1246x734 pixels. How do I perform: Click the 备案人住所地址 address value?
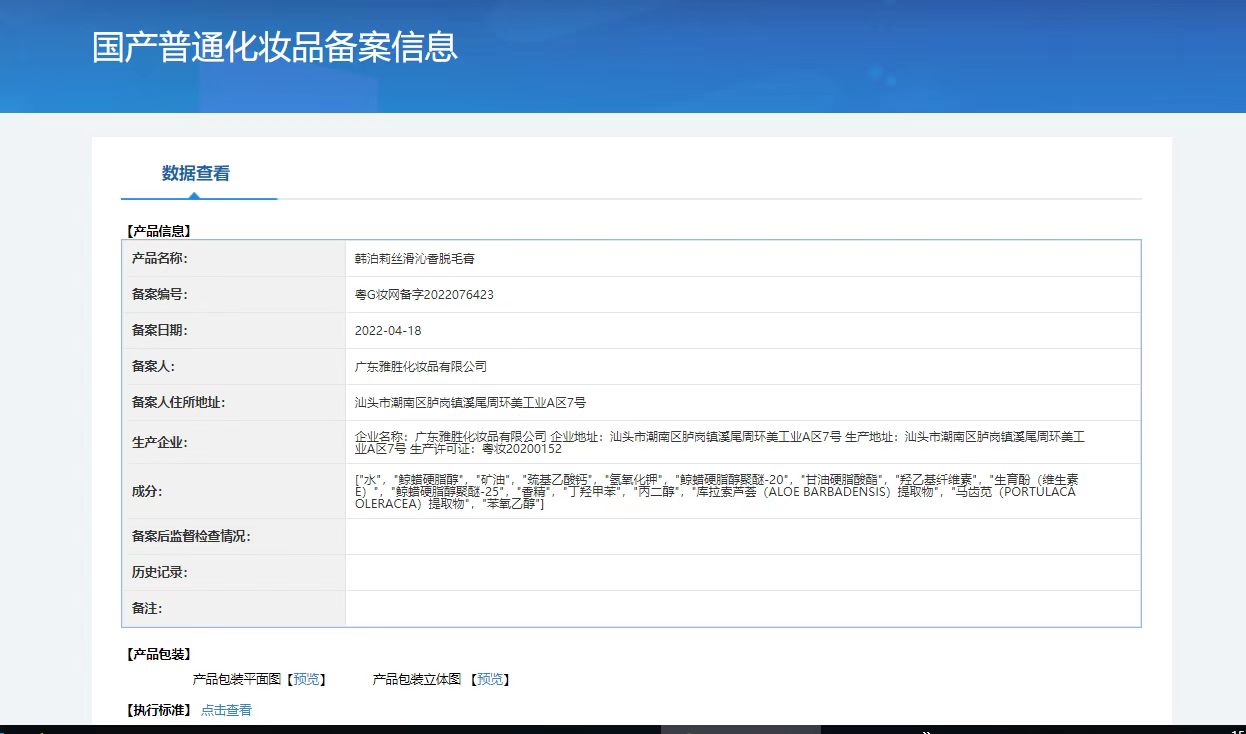point(470,403)
